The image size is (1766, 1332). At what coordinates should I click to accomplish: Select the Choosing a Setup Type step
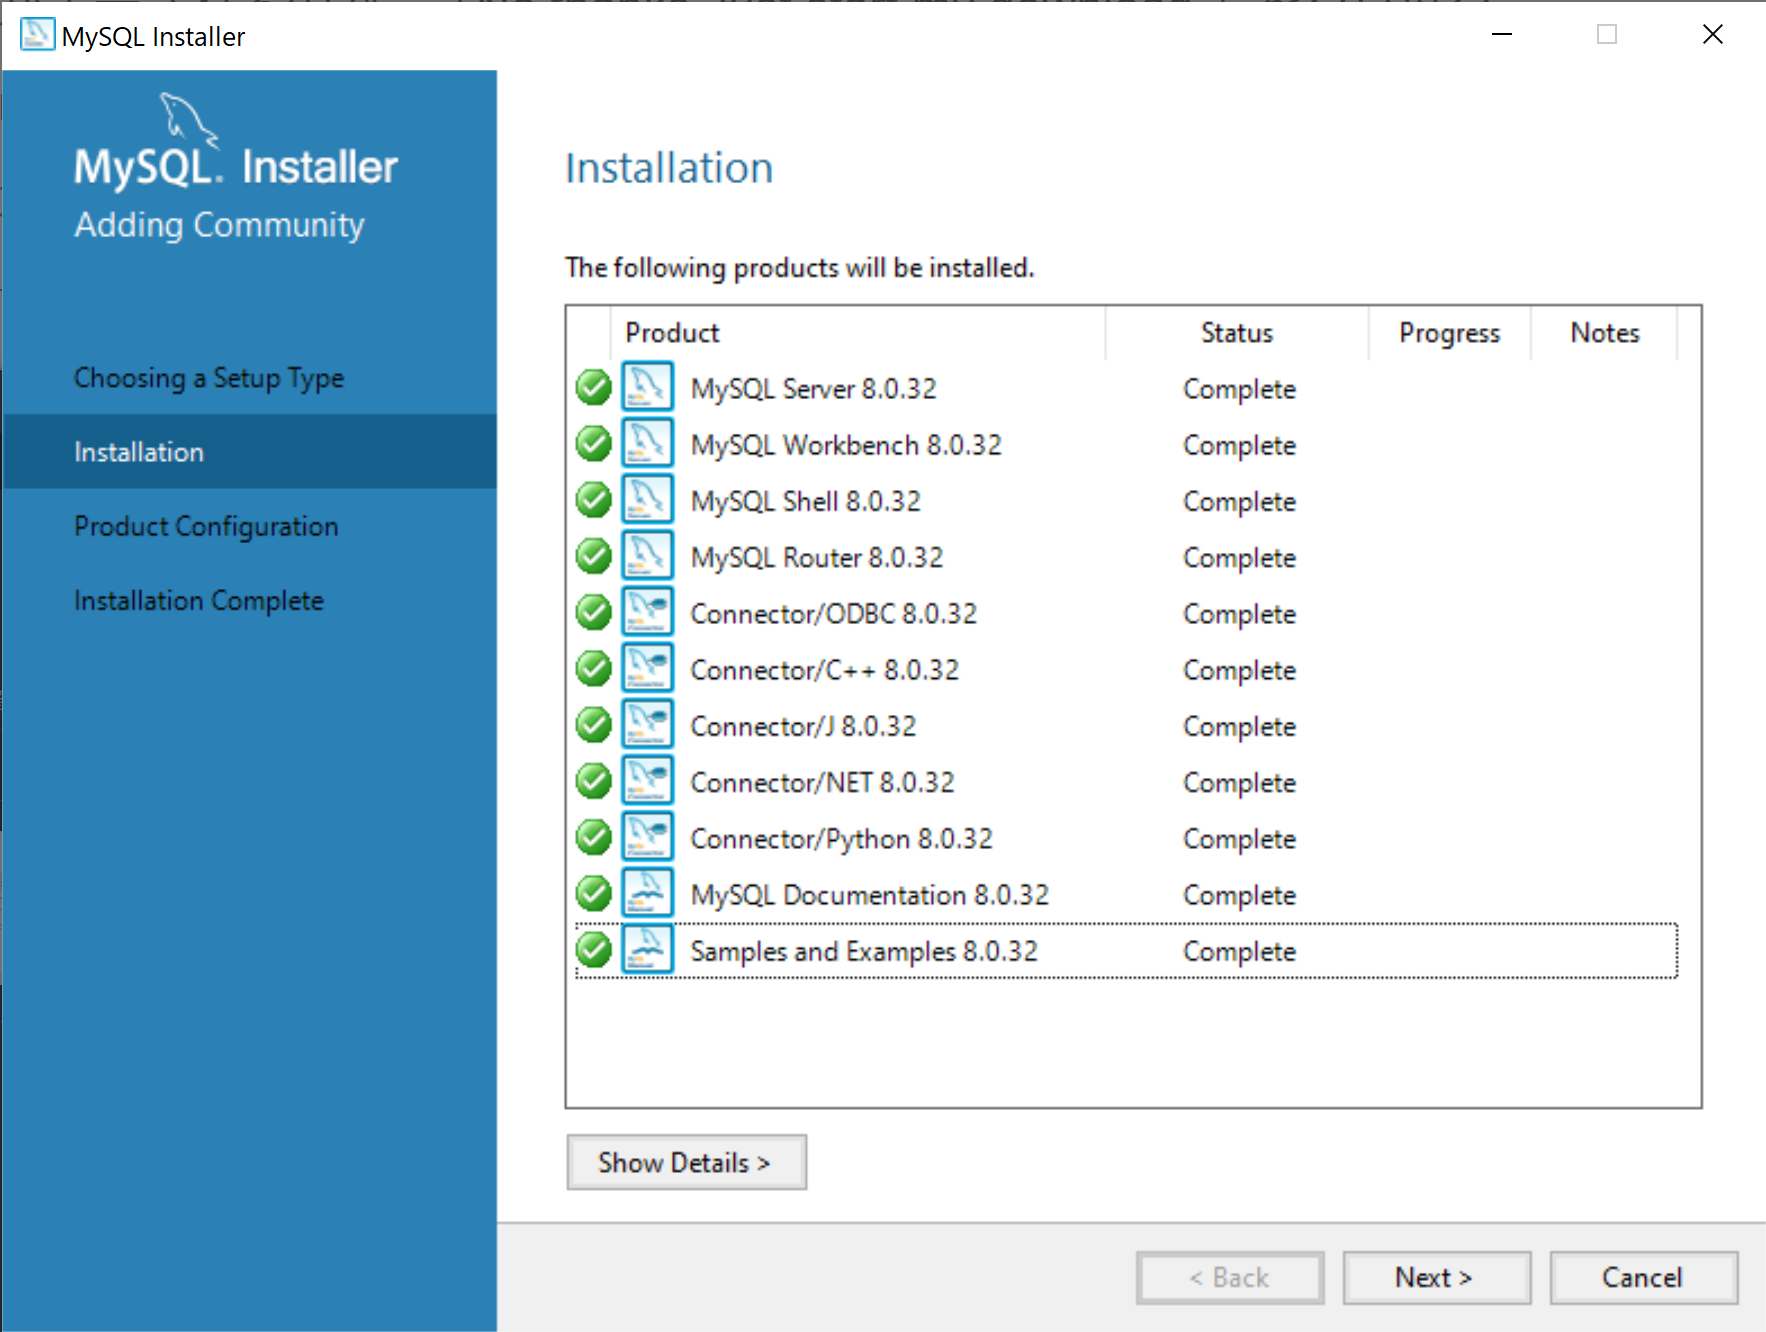click(x=208, y=378)
